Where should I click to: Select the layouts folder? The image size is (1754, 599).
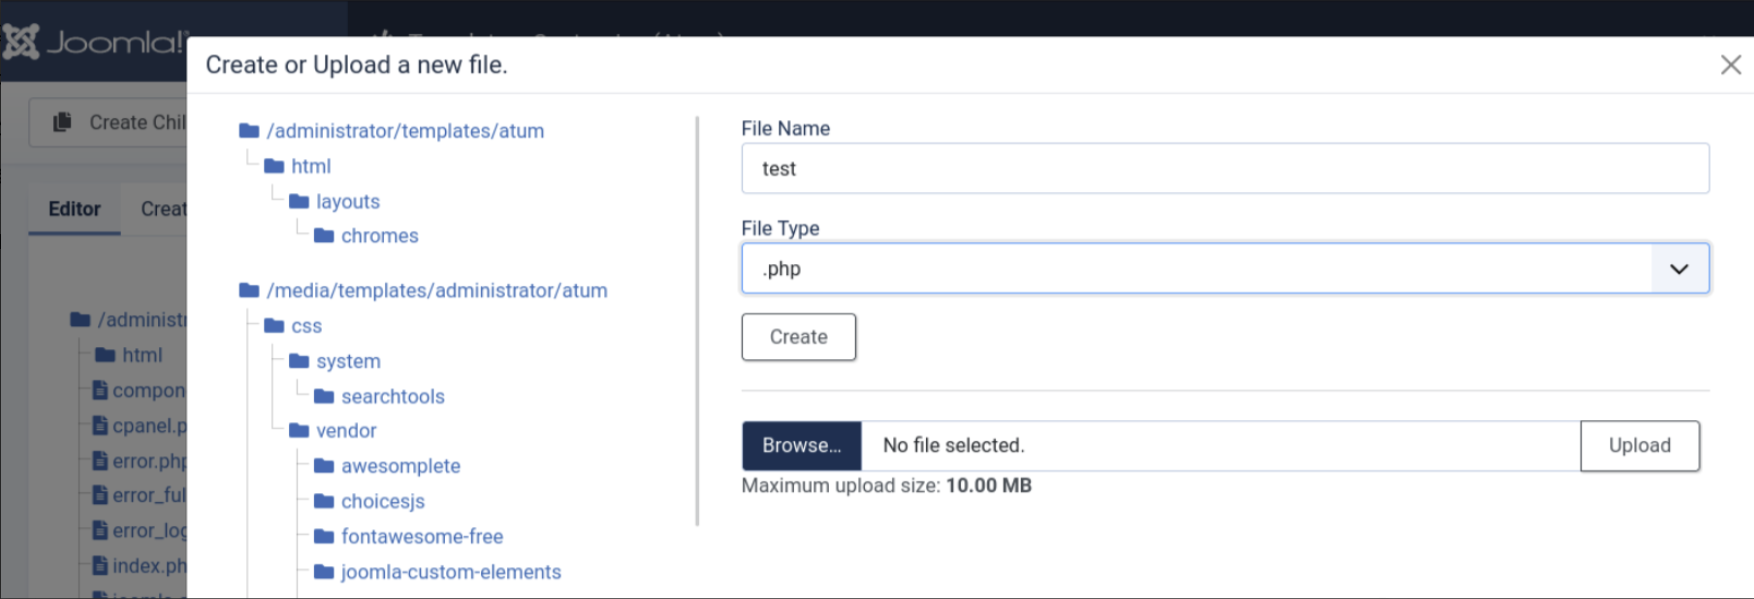(x=347, y=202)
